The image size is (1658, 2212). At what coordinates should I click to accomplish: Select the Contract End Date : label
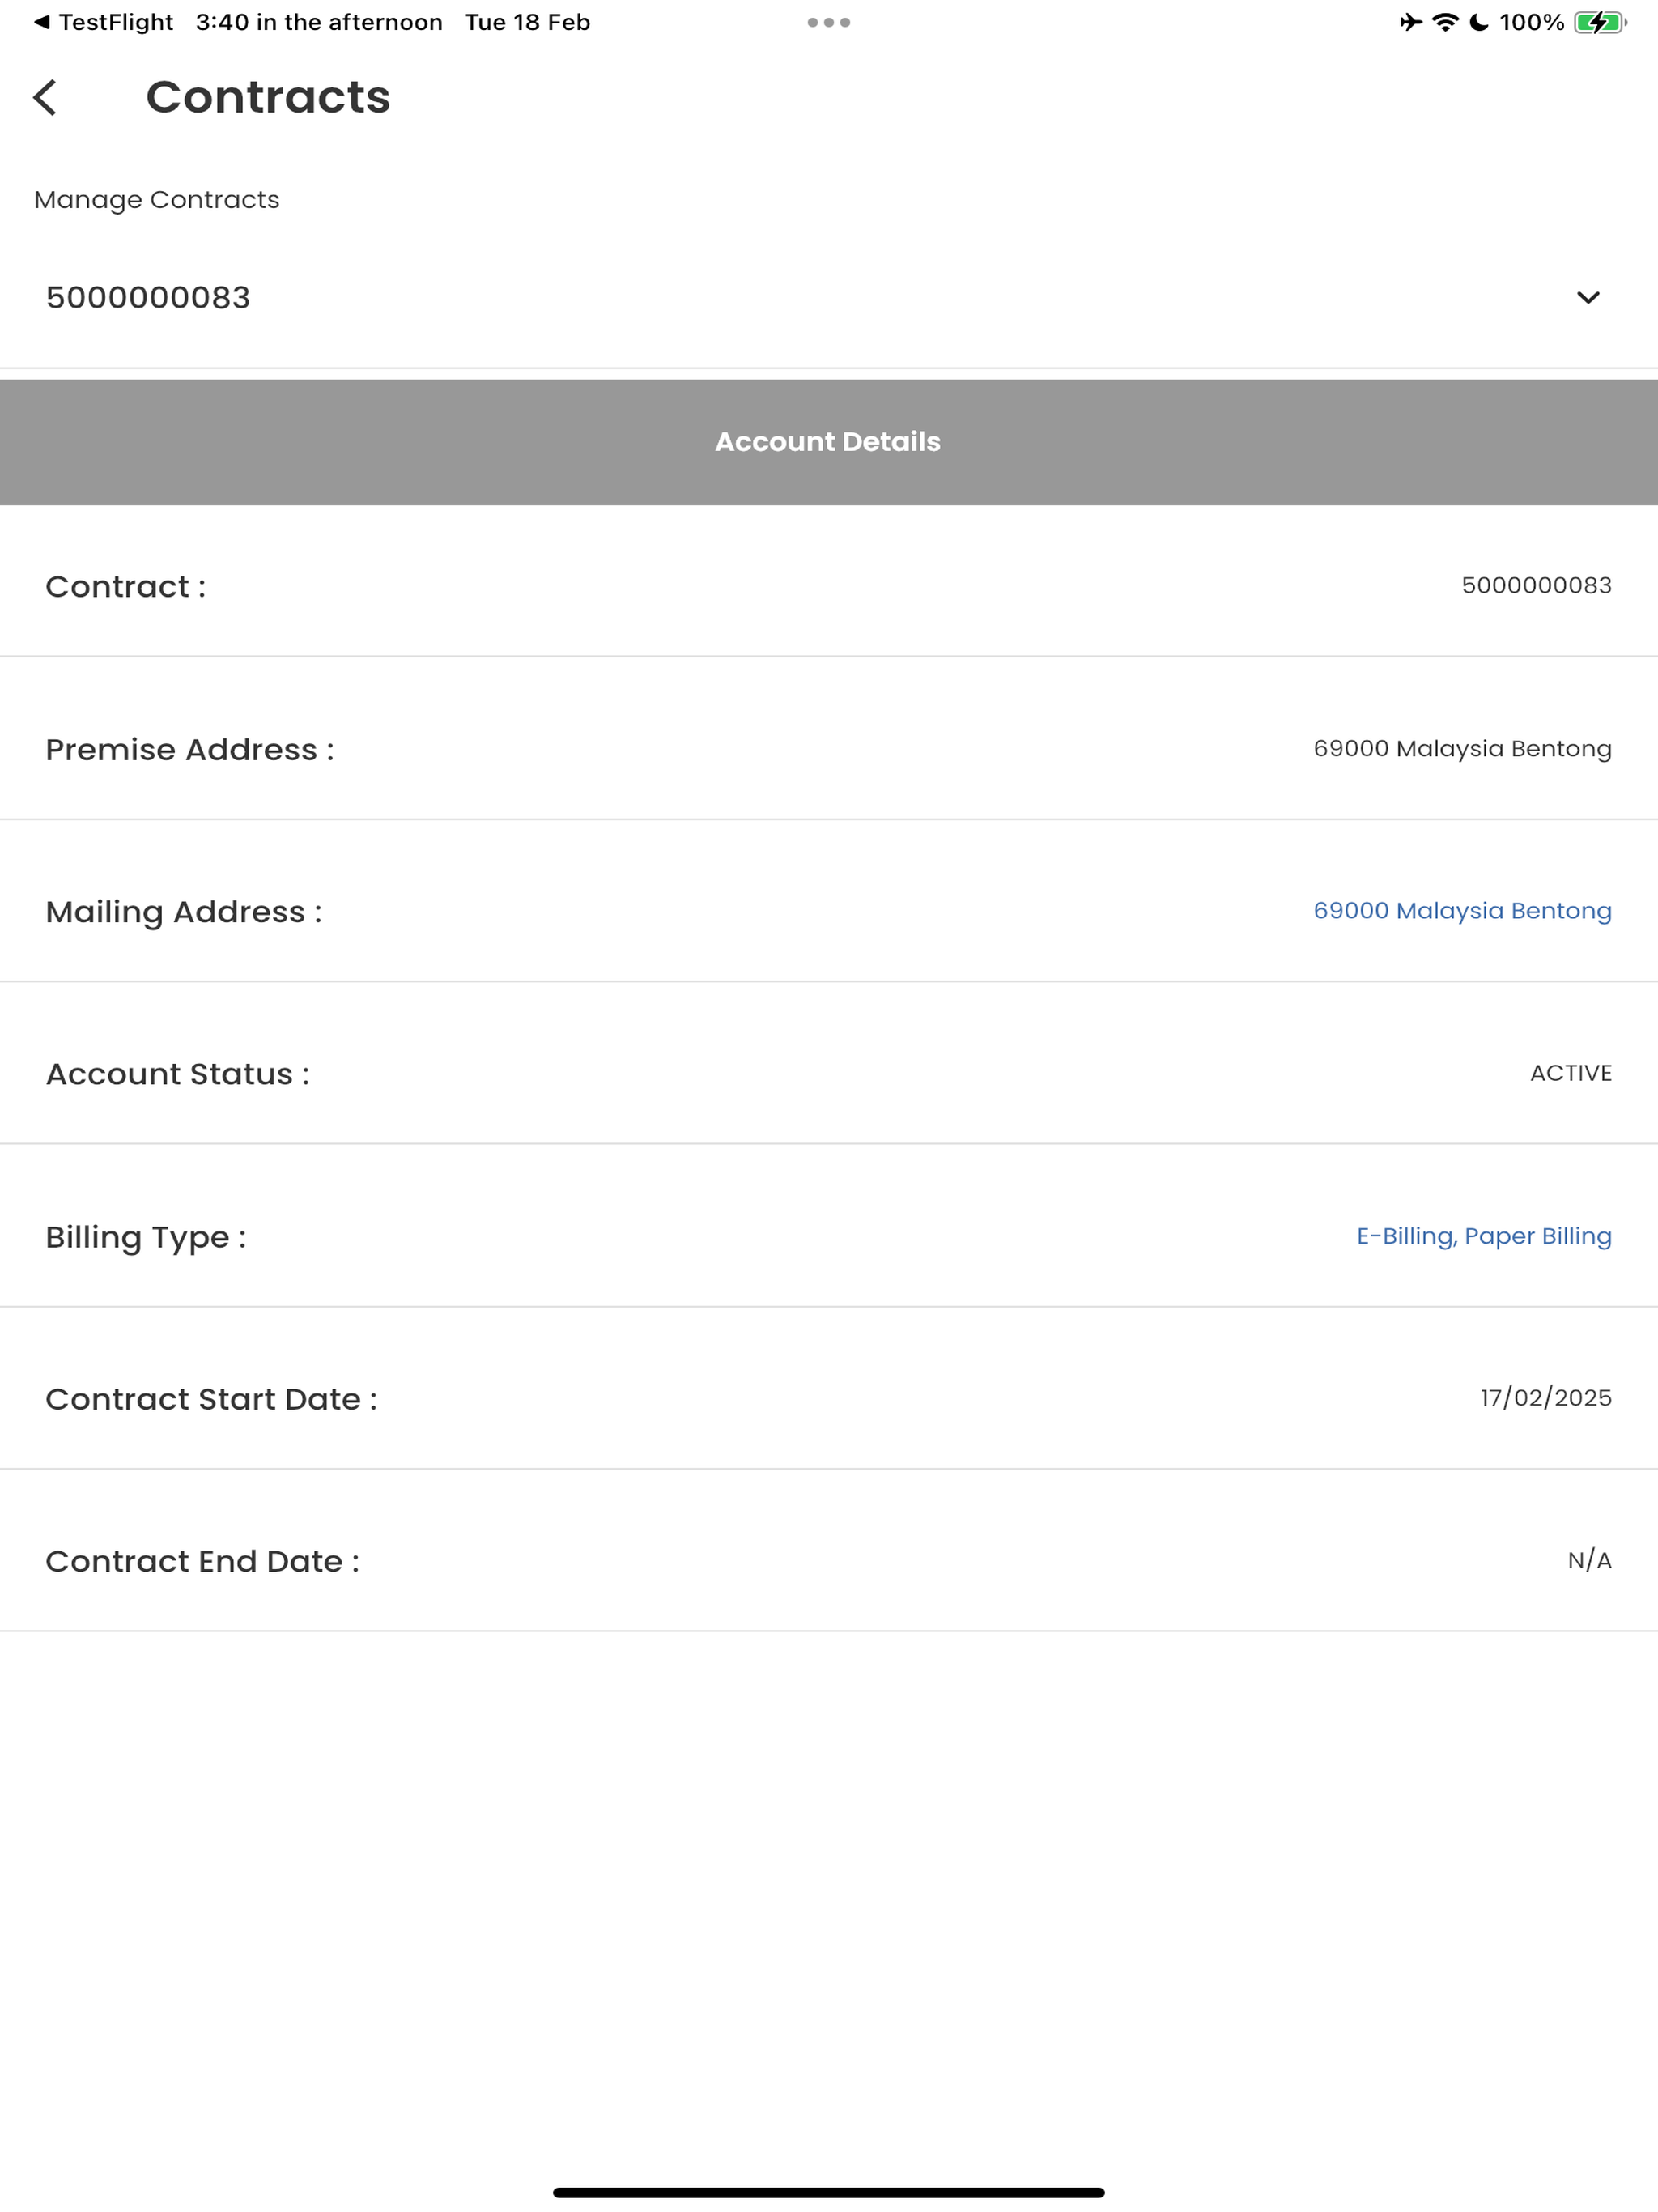pyautogui.click(x=203, y=1561)
